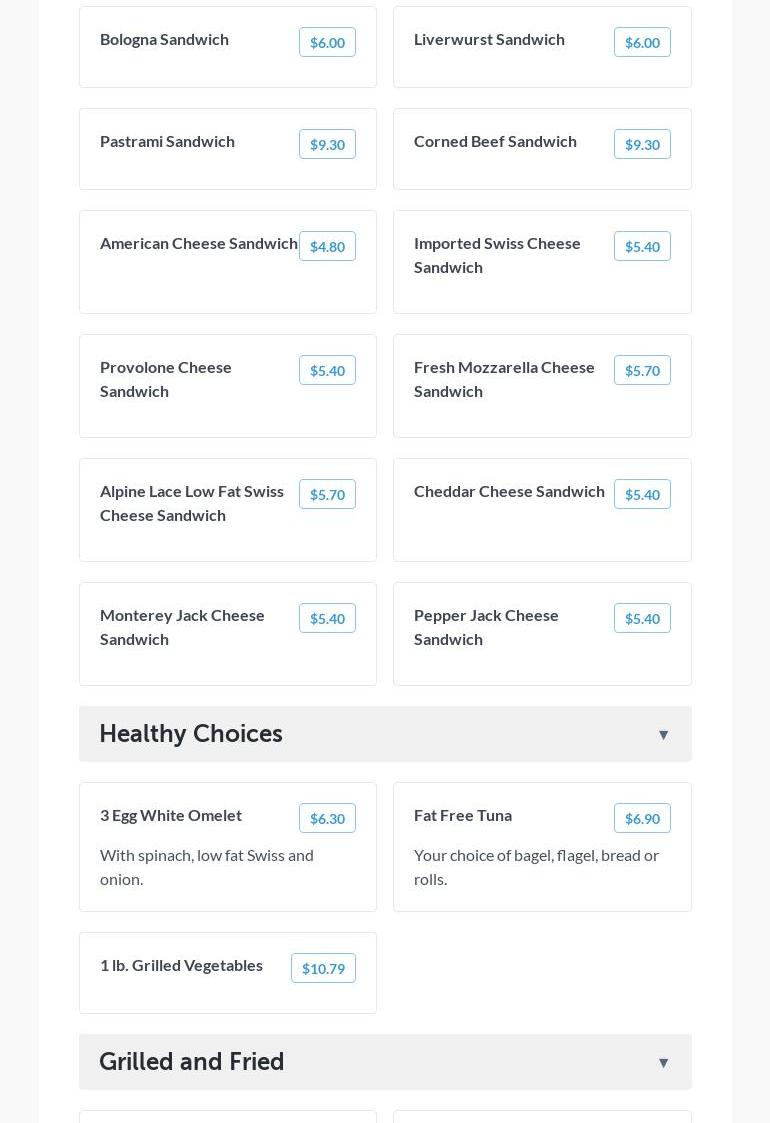770x1123 pixels.
Task: Collapse the Healthy Choices section arrow
Action: [x=663, y=735]
